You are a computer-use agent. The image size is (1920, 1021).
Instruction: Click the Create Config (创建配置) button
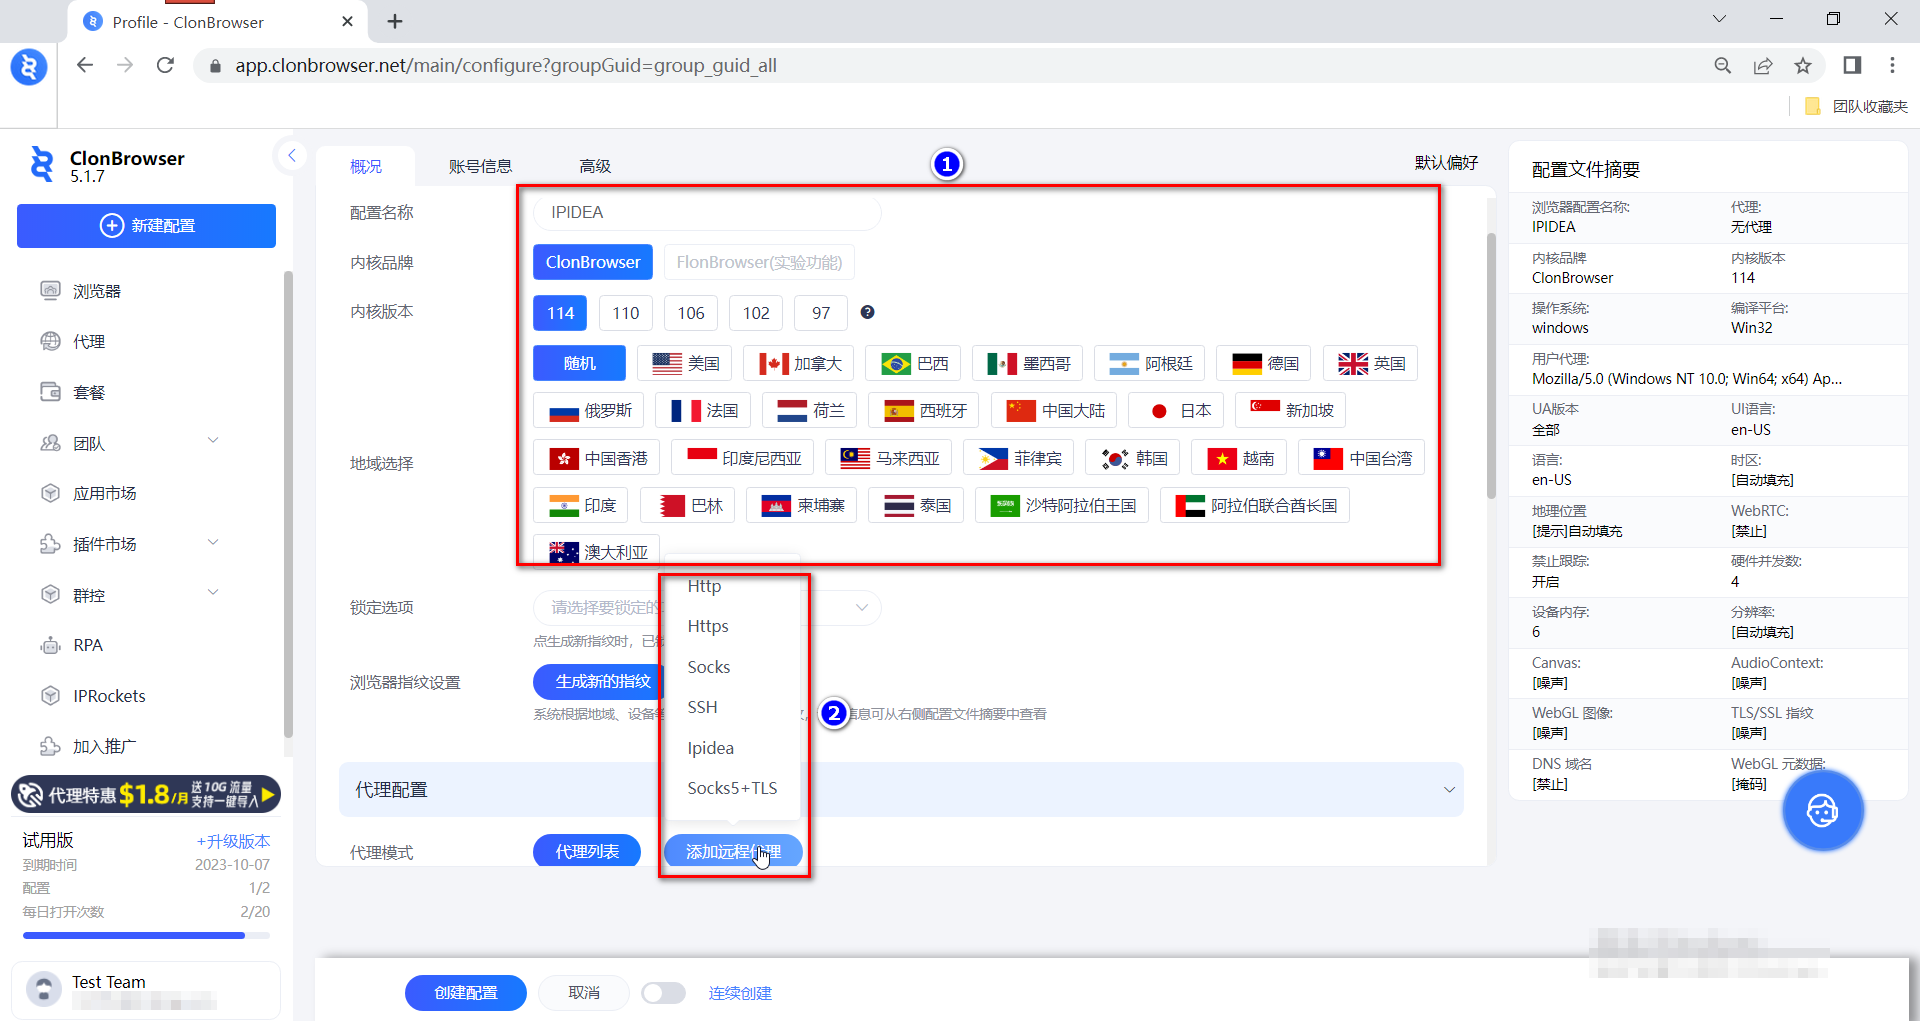(465, 993)
